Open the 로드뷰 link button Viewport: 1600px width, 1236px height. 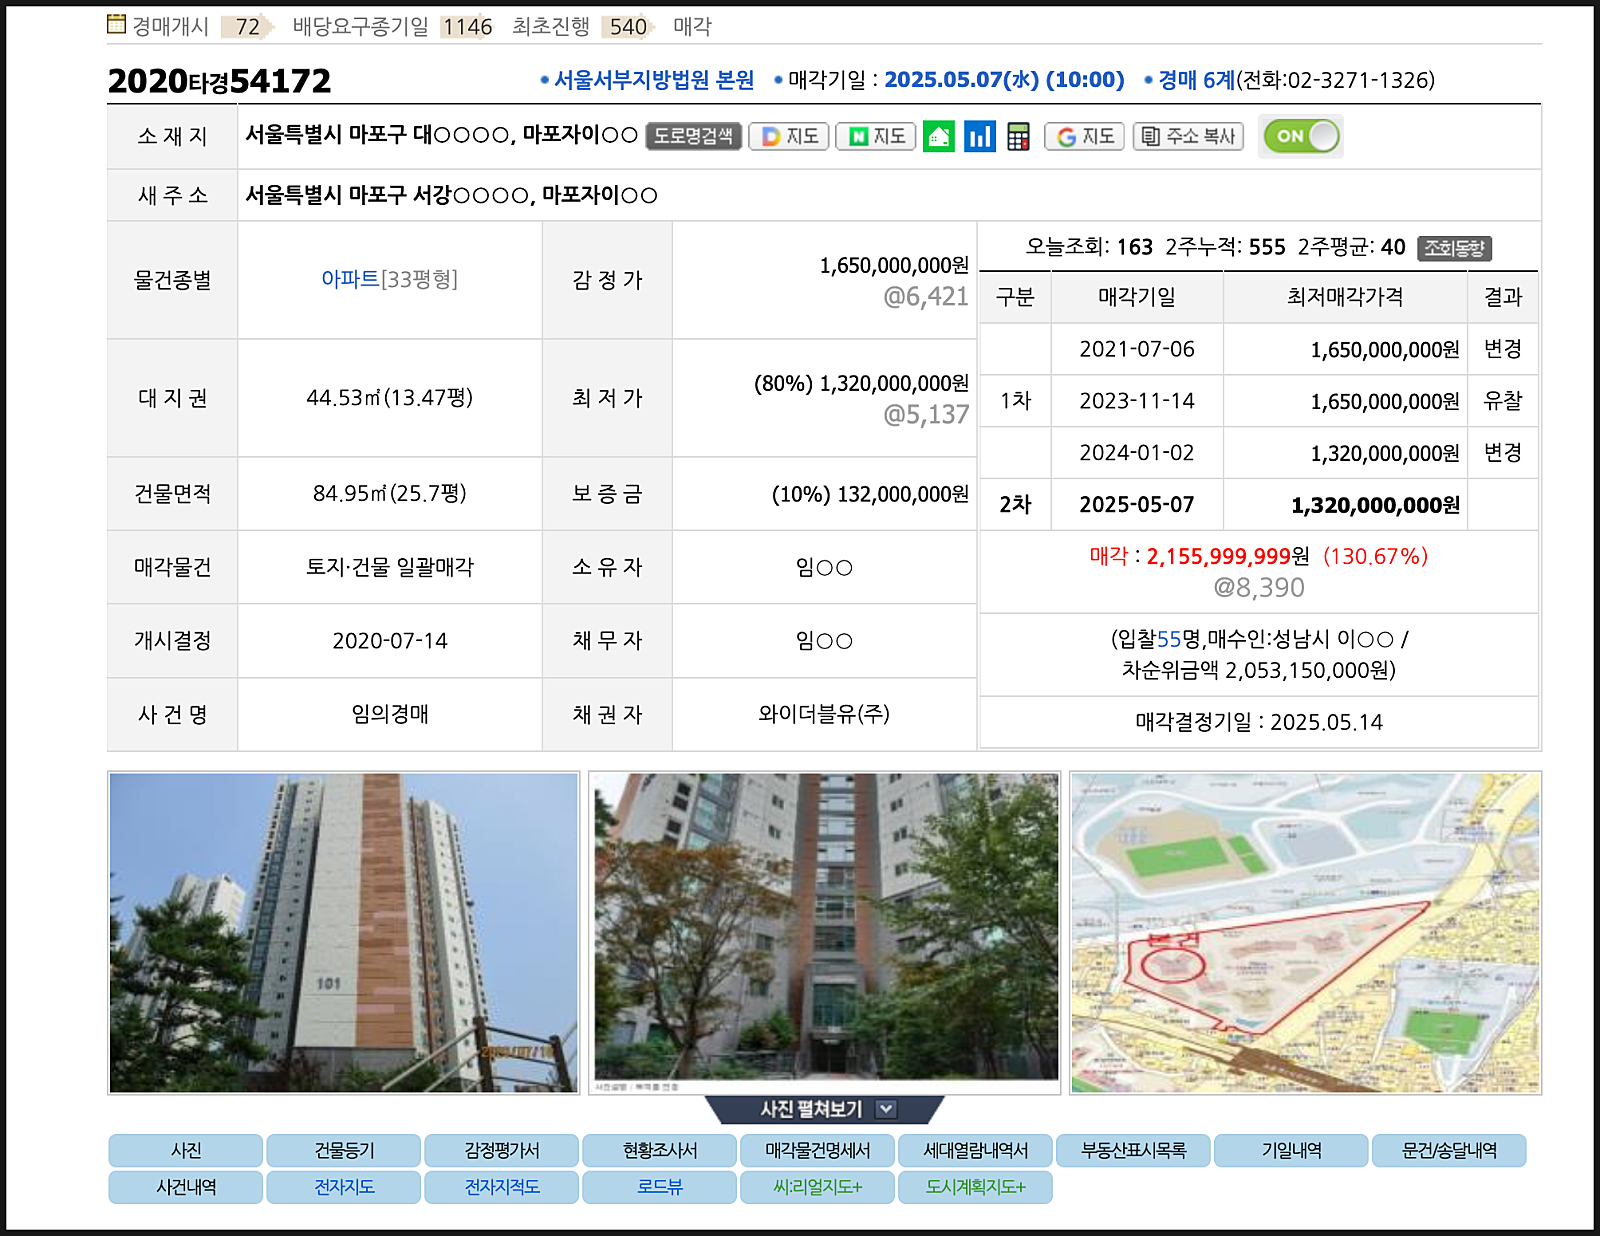pyautogui.click(x=660, y=1187)
